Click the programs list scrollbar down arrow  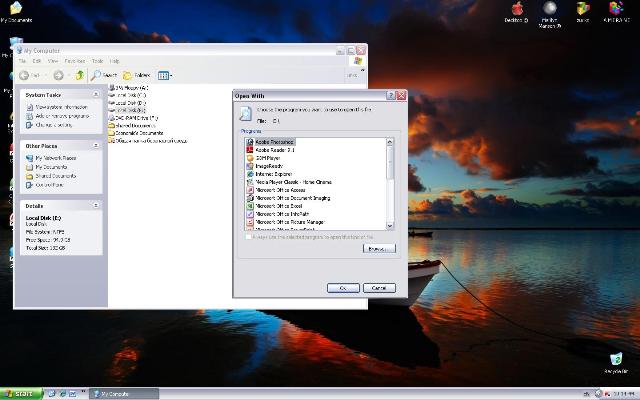pos(390,226)
